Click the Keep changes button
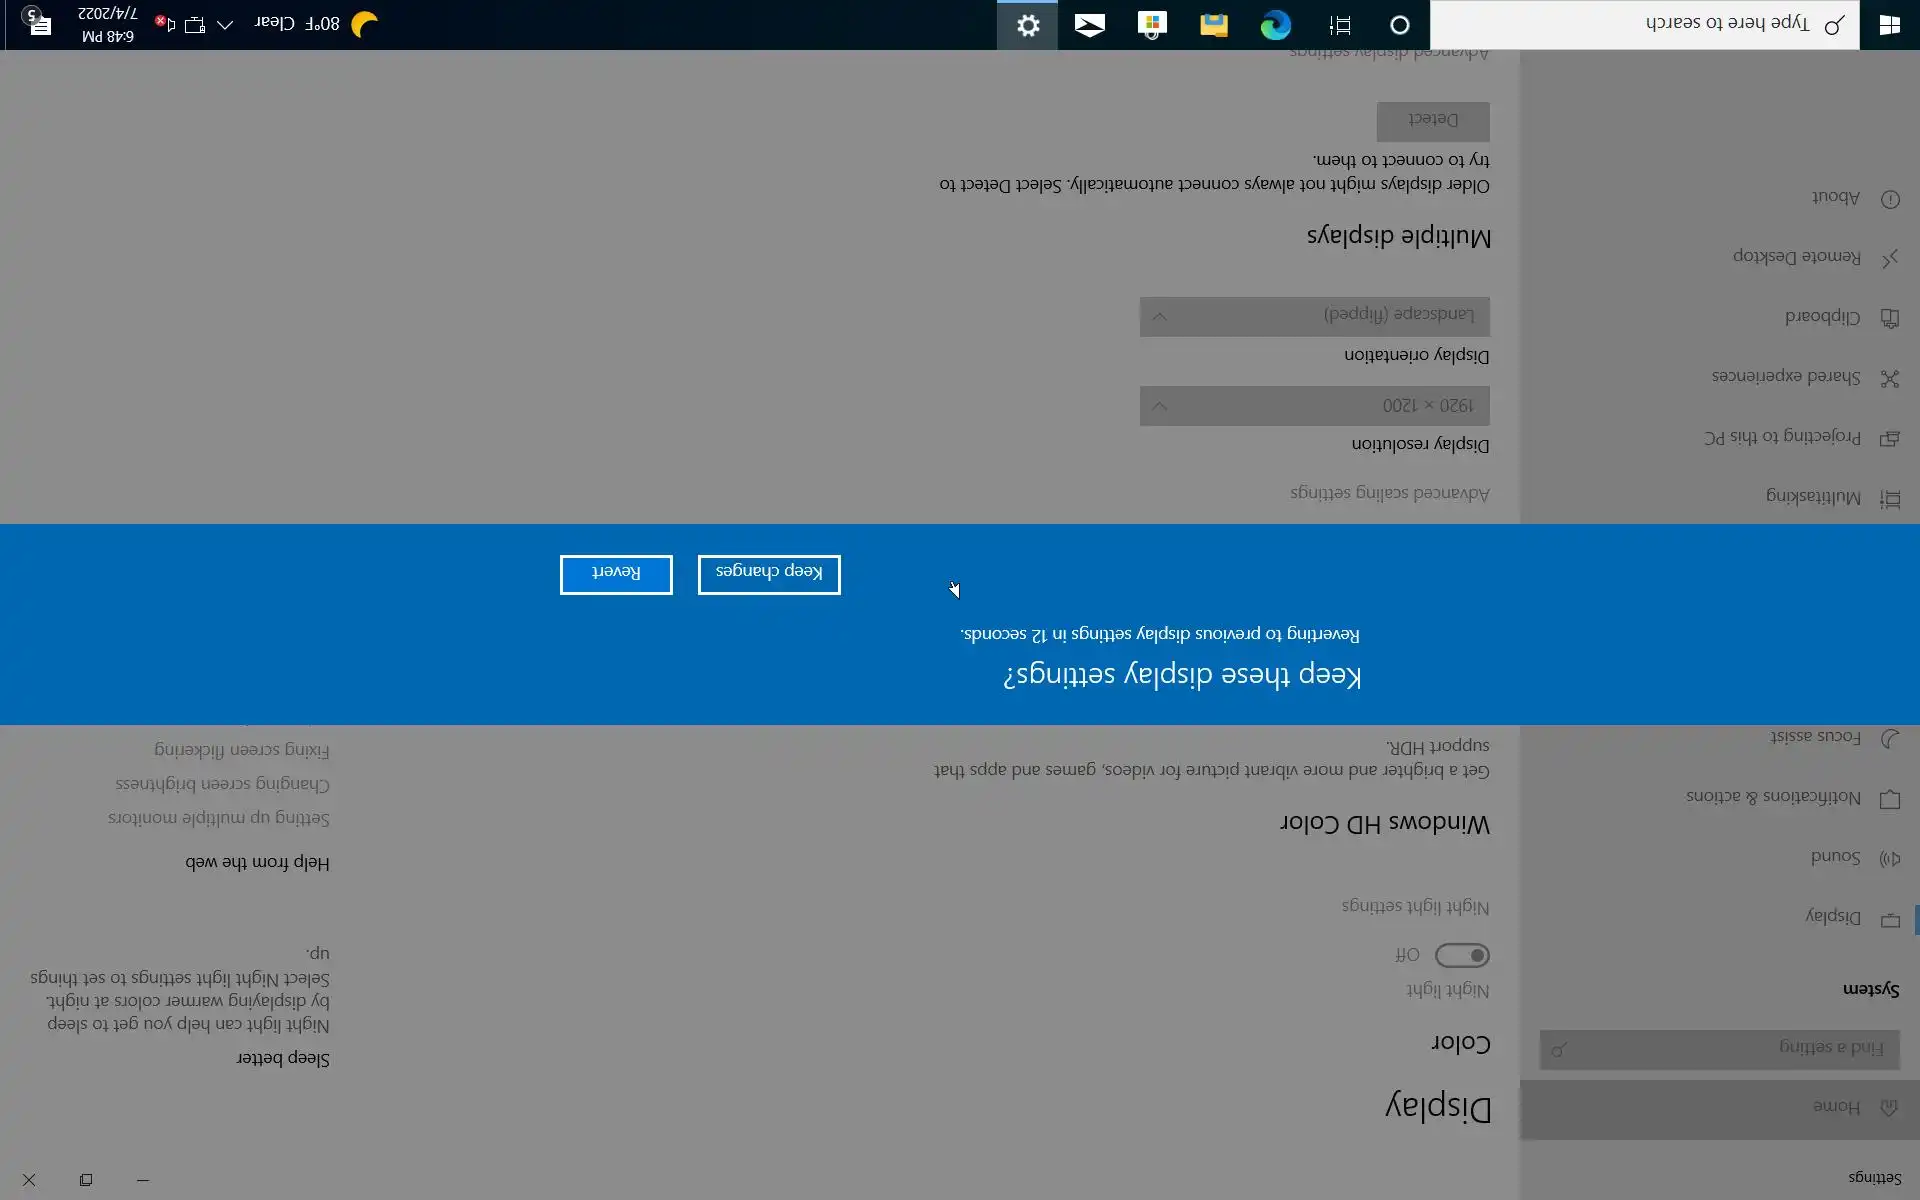Screen dimensions: 1920x1200 pos(769,574)
